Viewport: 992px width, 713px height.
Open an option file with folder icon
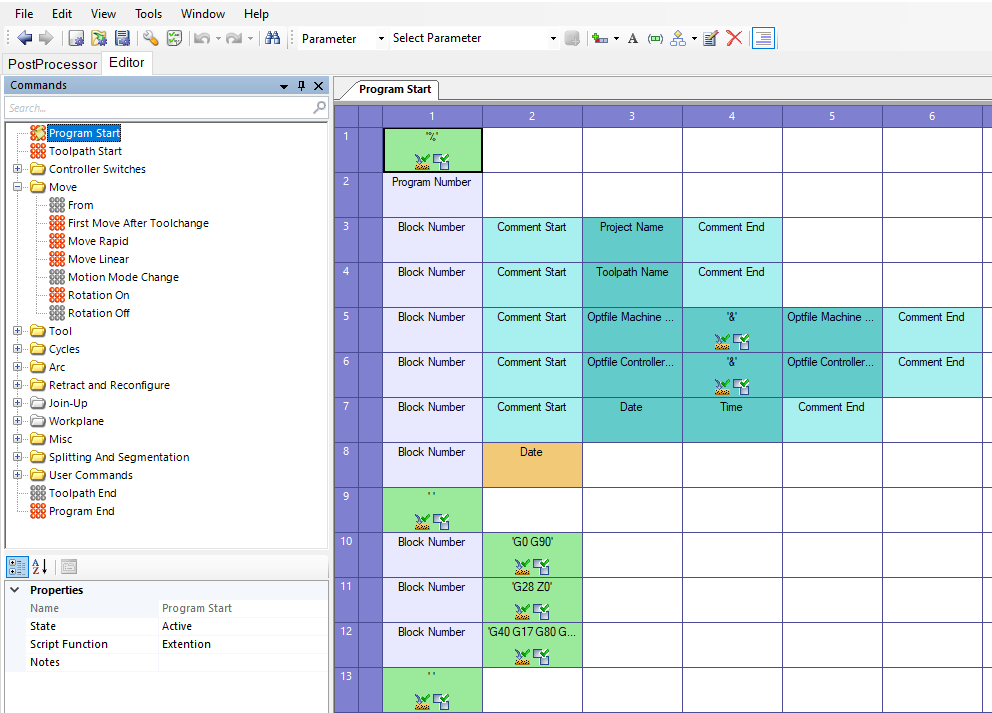click(x=99, y=38)
